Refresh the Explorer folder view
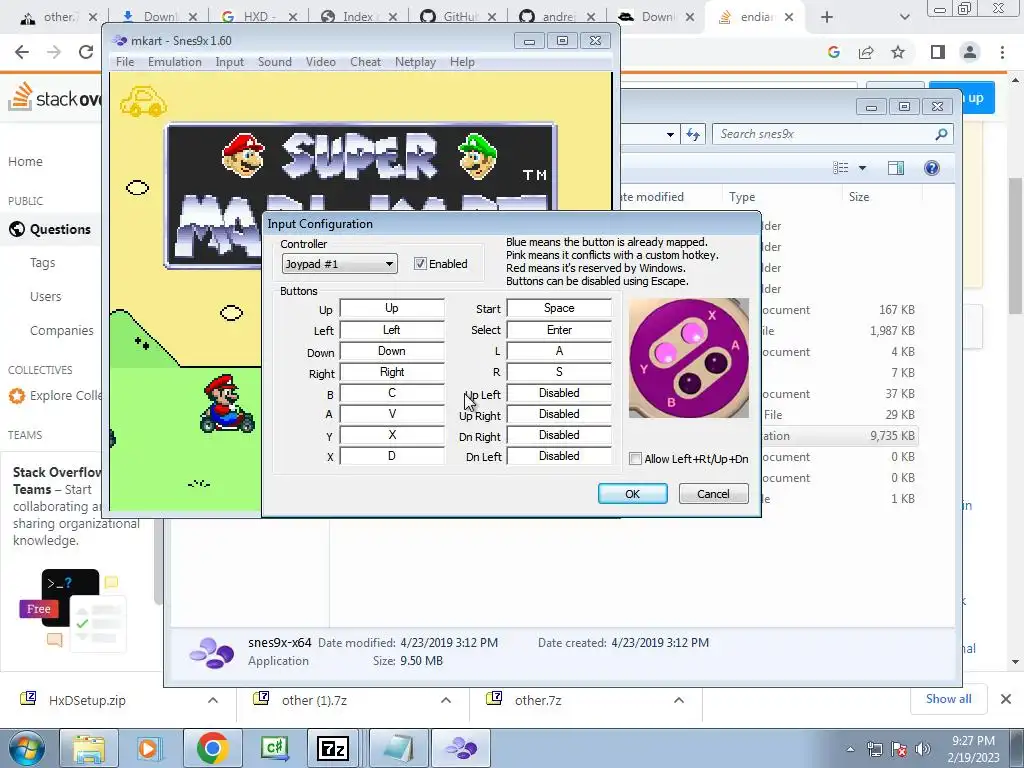Viewport: 1024px width, 768px height. (693, 135)
